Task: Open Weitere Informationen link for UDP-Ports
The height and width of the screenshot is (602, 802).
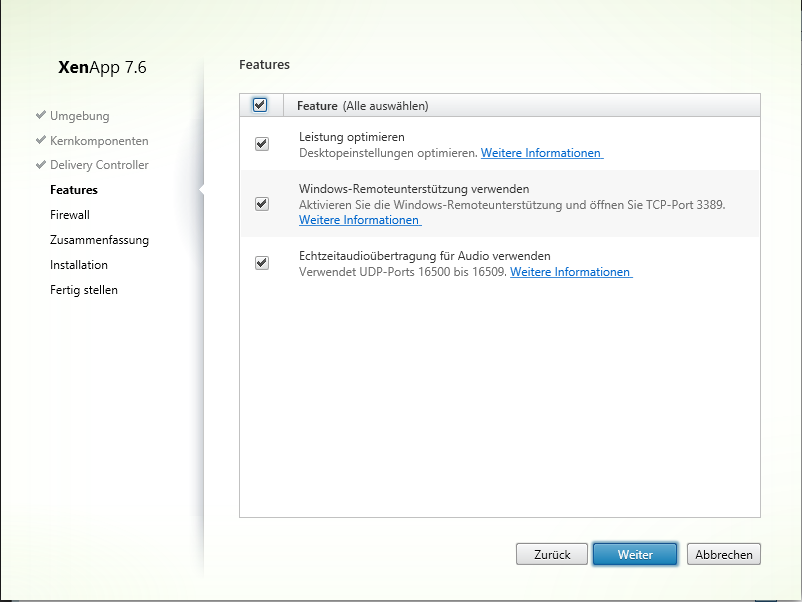Action: 571,272
